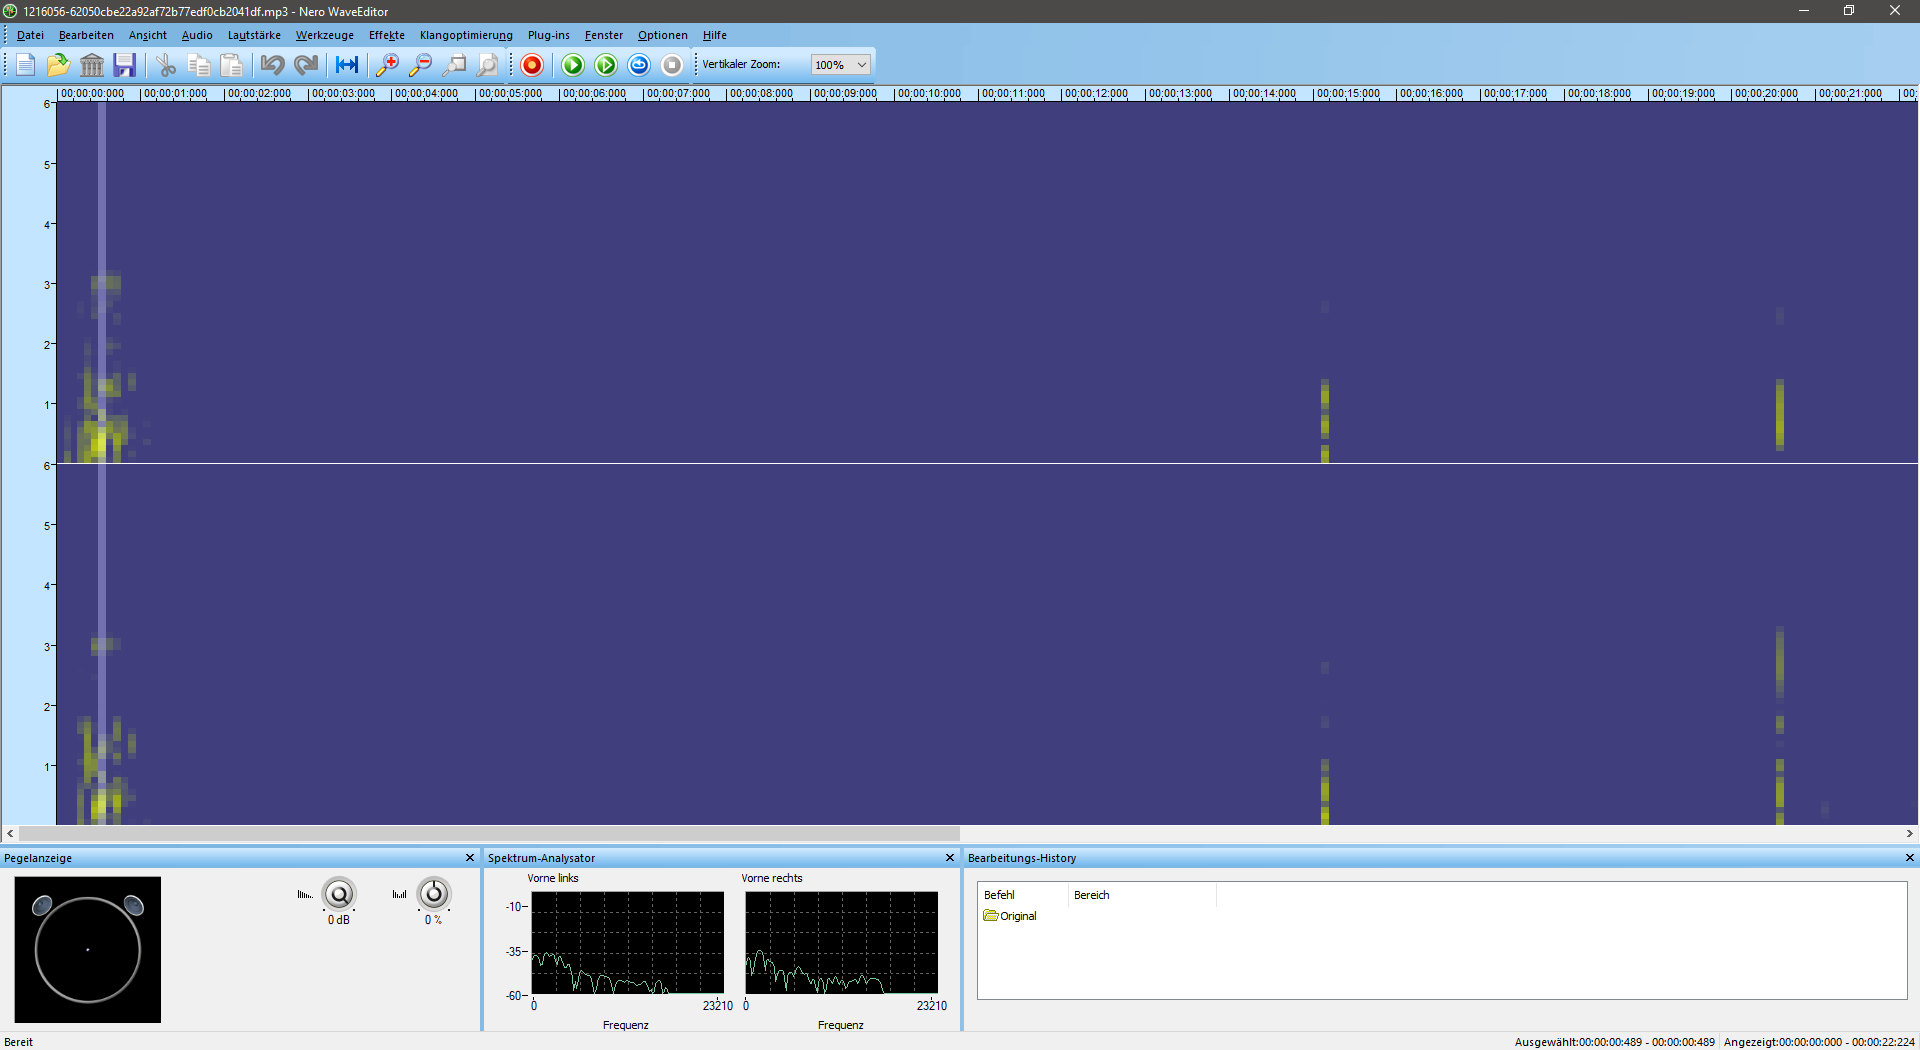Click the "Spektrum-Analysator" panel title
The width and height of the screenshot is (1920, 1050).
click(x=541, y=858)
